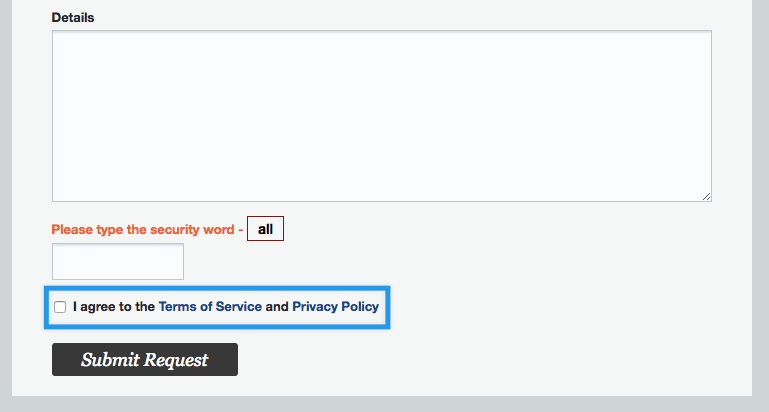The width and height of the screenshot is (769, 412).
Task: Click the diagonal resize grip icon
Action: click(706, 197)
